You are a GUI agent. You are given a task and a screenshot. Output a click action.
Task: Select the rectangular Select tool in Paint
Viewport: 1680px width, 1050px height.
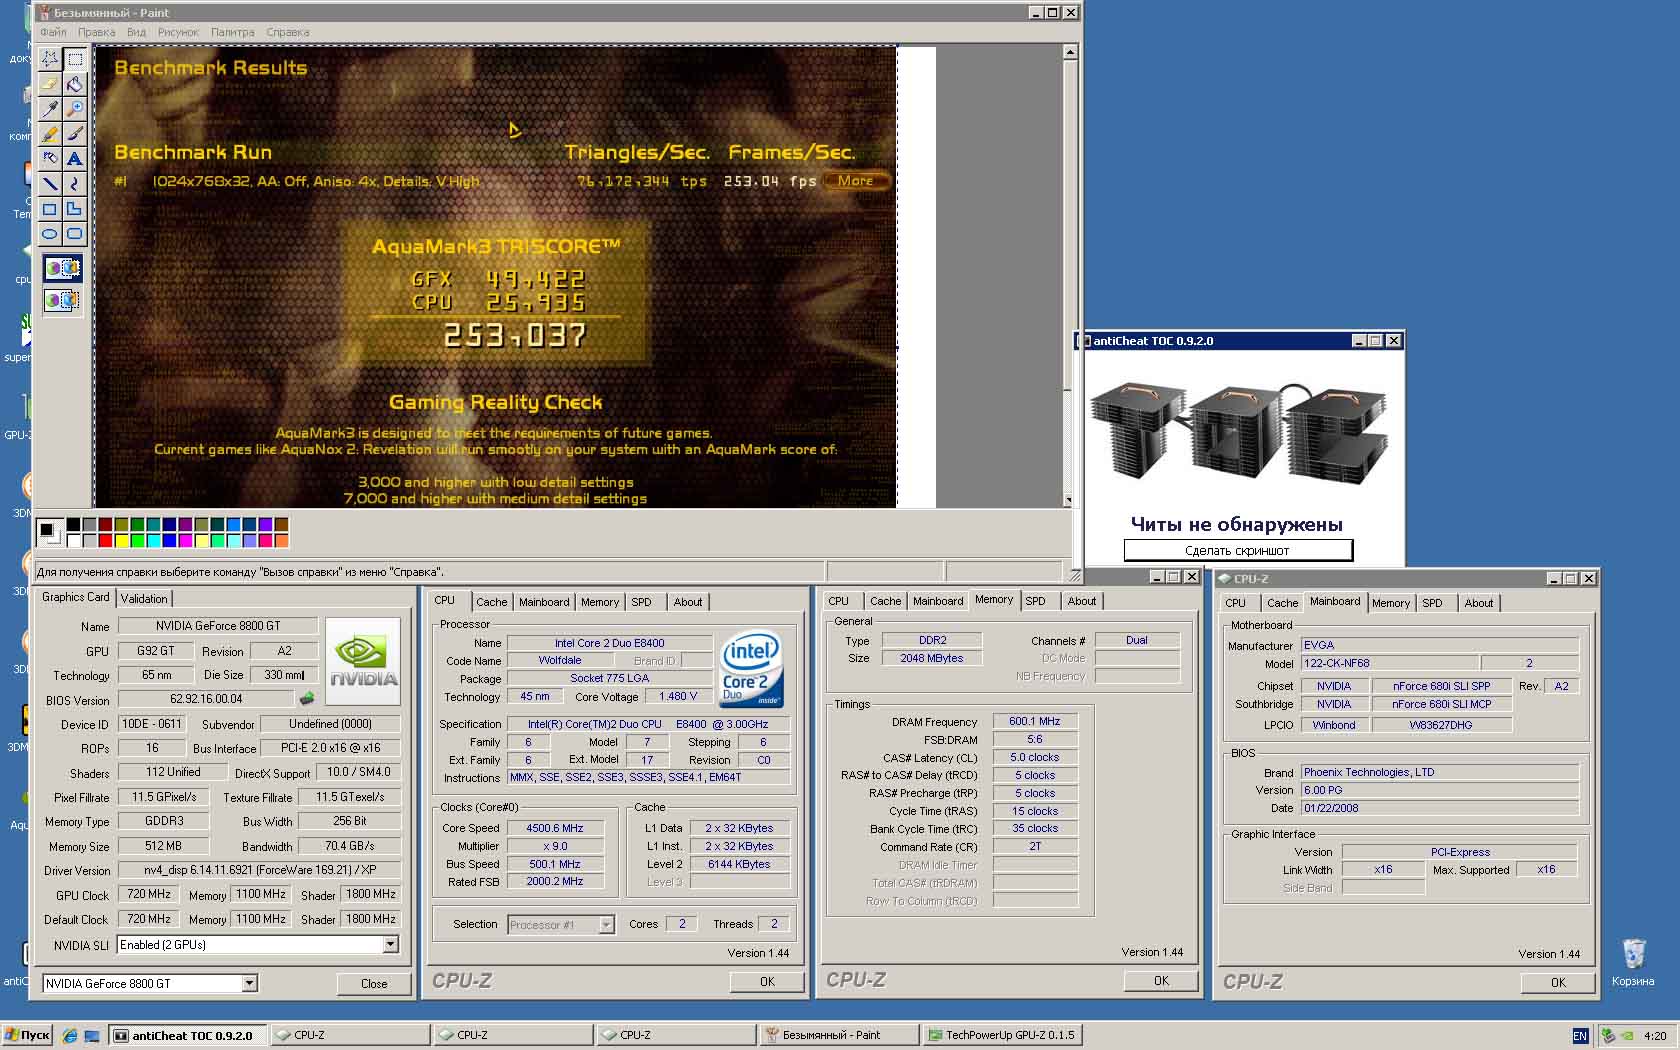pos(75,59)
